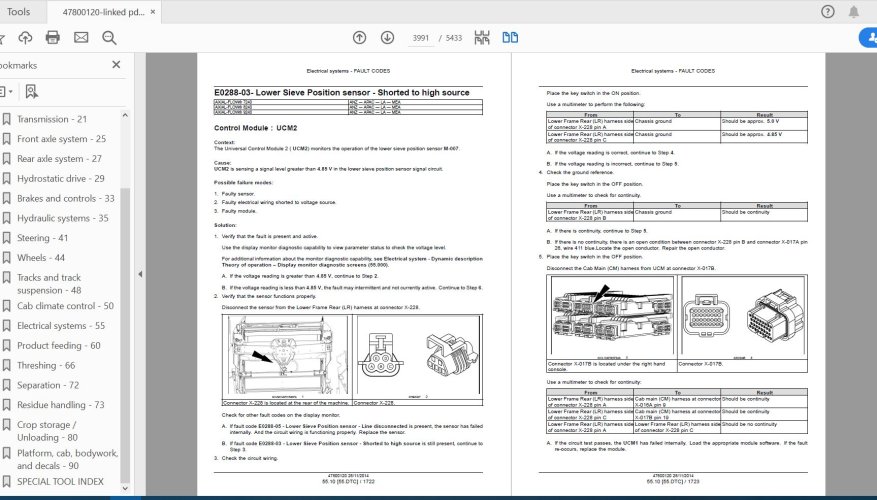Open the Help question mark icon
The image size is (877, 500).
coord(827,12)
